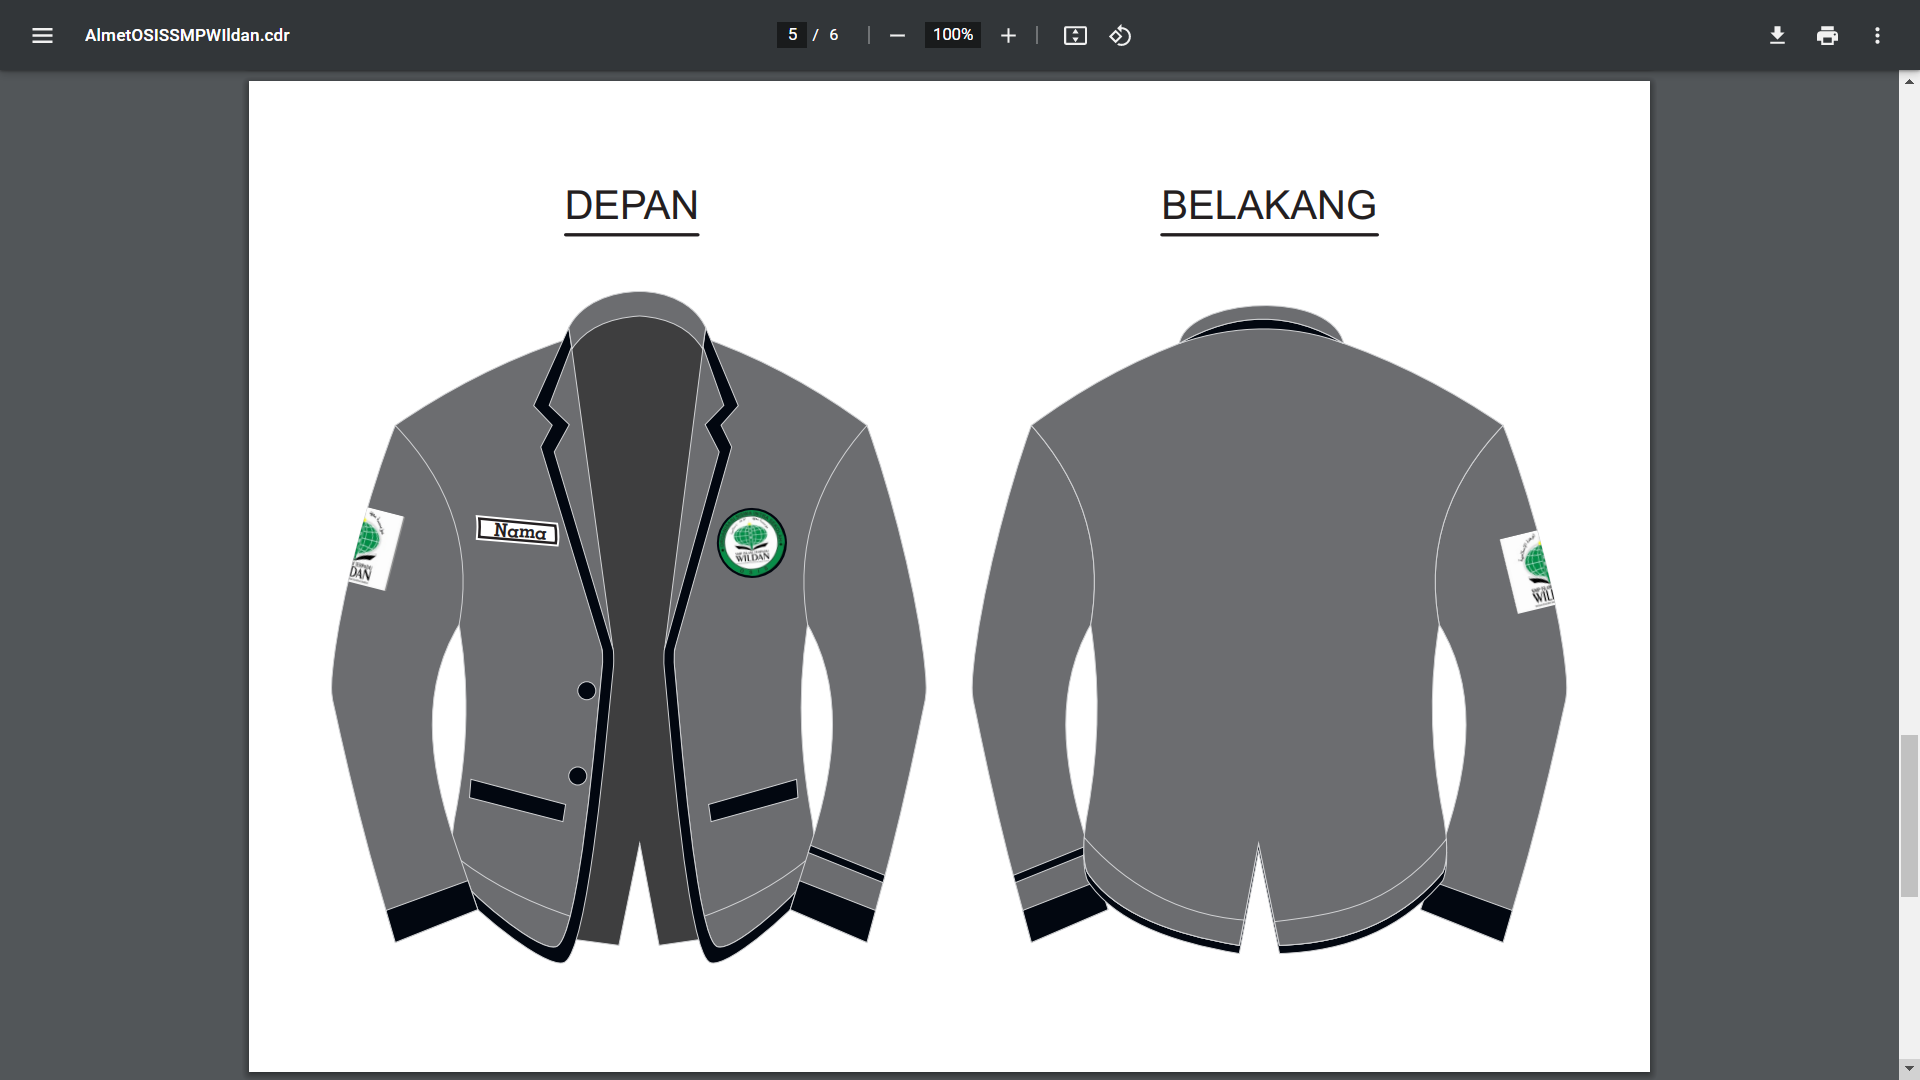Rotate the document counterclockwise
The height and width of the screenshot is (1080, 1920).
coord(1120,36)
